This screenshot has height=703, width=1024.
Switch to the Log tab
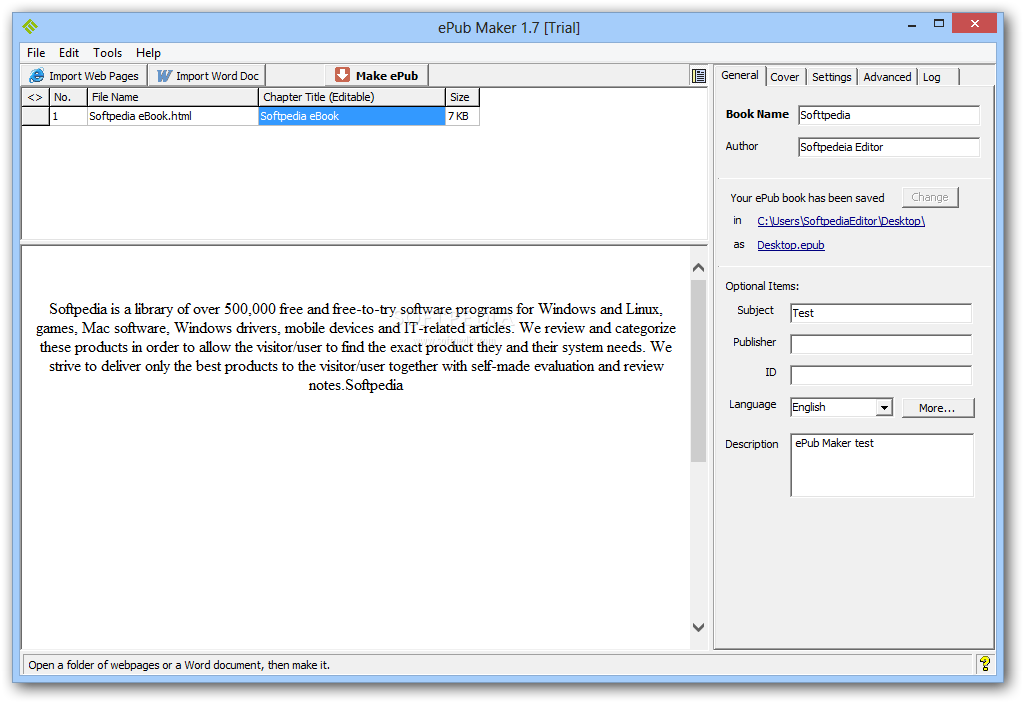[x=932, y=77]
